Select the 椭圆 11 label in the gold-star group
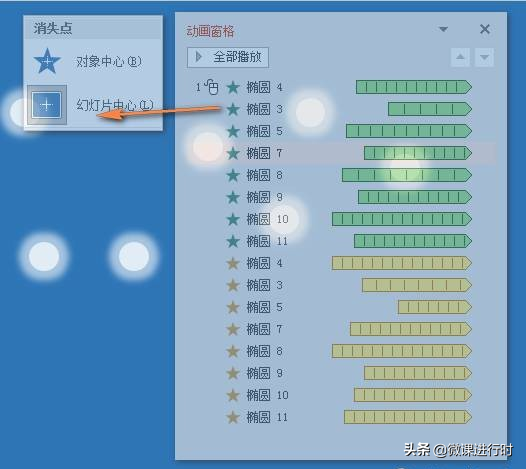Screen dimensions: 526x469 pos(267,418)
